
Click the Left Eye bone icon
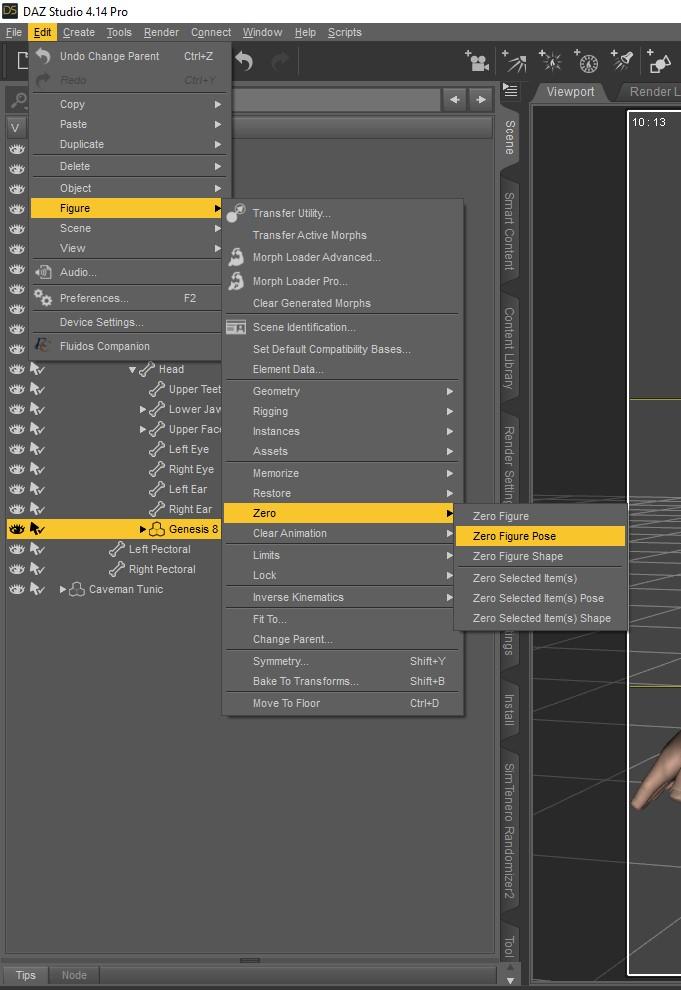point(157,449)
